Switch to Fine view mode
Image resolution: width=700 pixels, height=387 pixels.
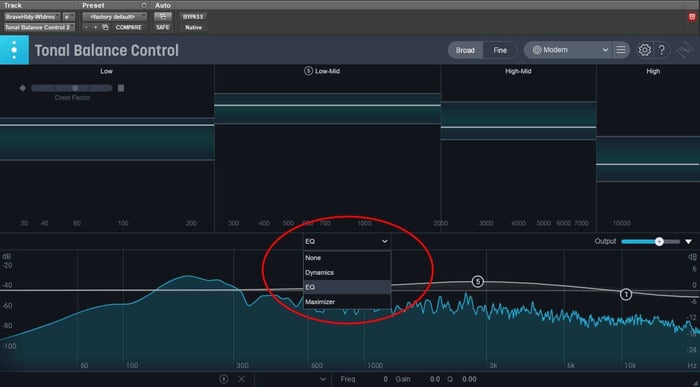pyautogui.click(x=500, y=50)
